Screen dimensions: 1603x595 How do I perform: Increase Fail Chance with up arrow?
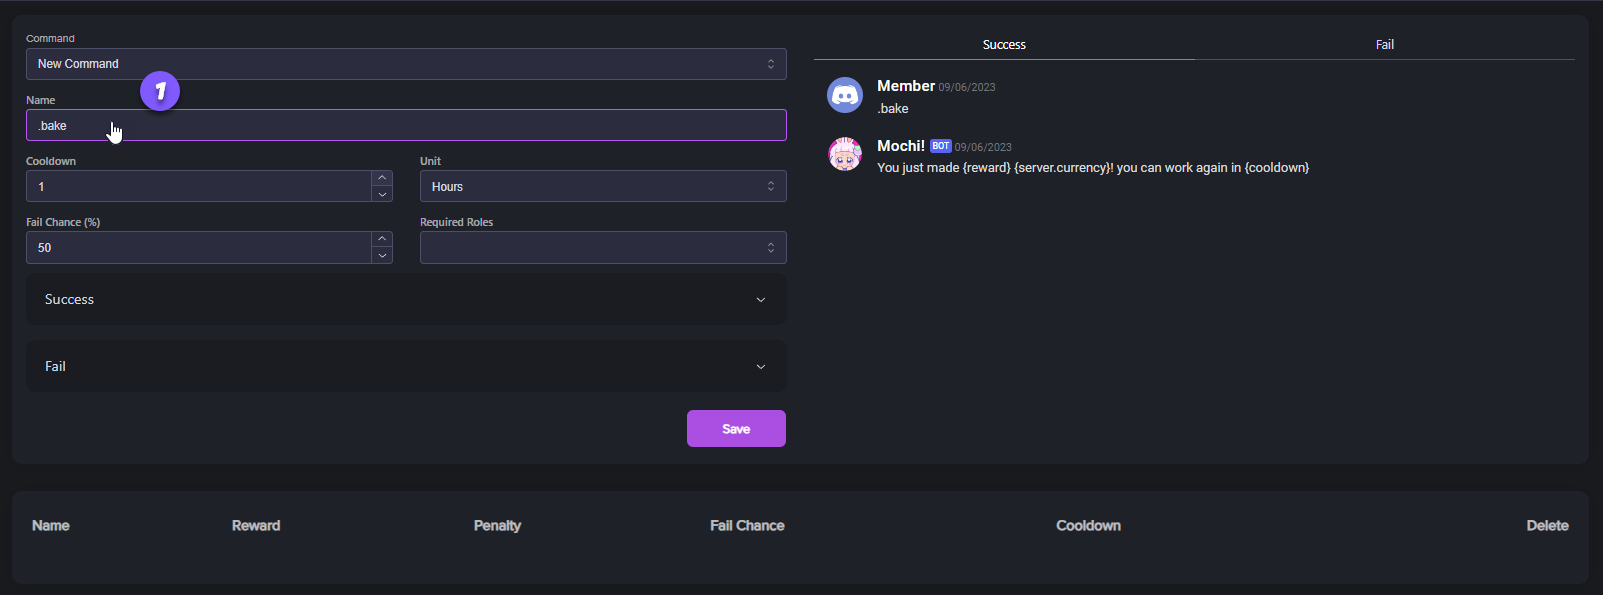coord(382,239)
